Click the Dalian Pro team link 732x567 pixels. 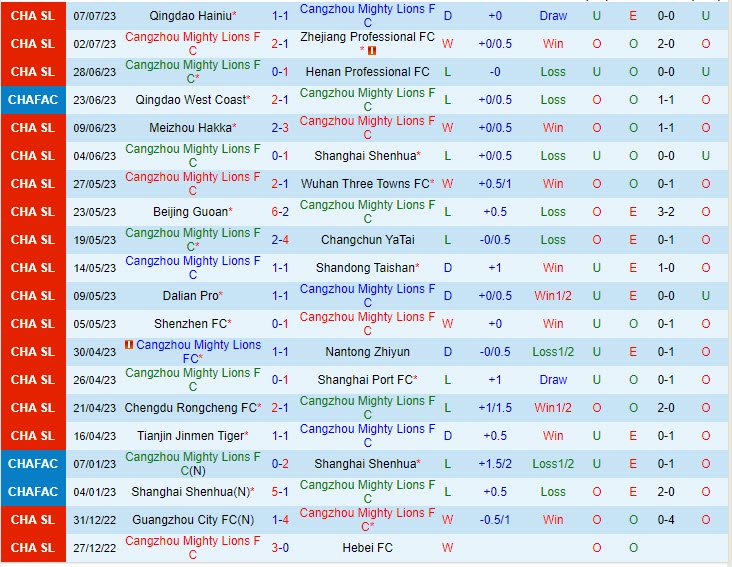(190, 296)
